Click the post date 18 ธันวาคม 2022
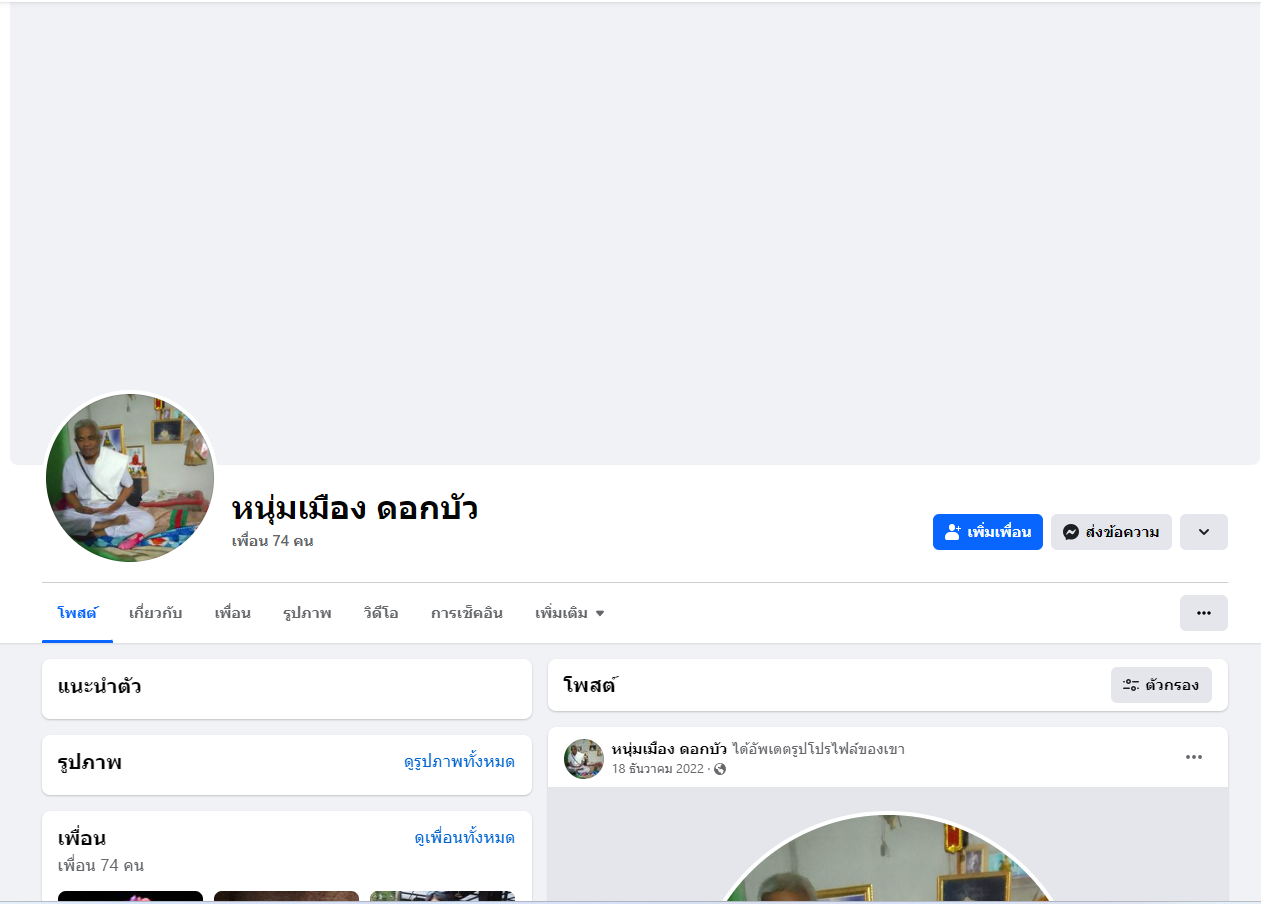The image size is (1261, 904). 658,769
